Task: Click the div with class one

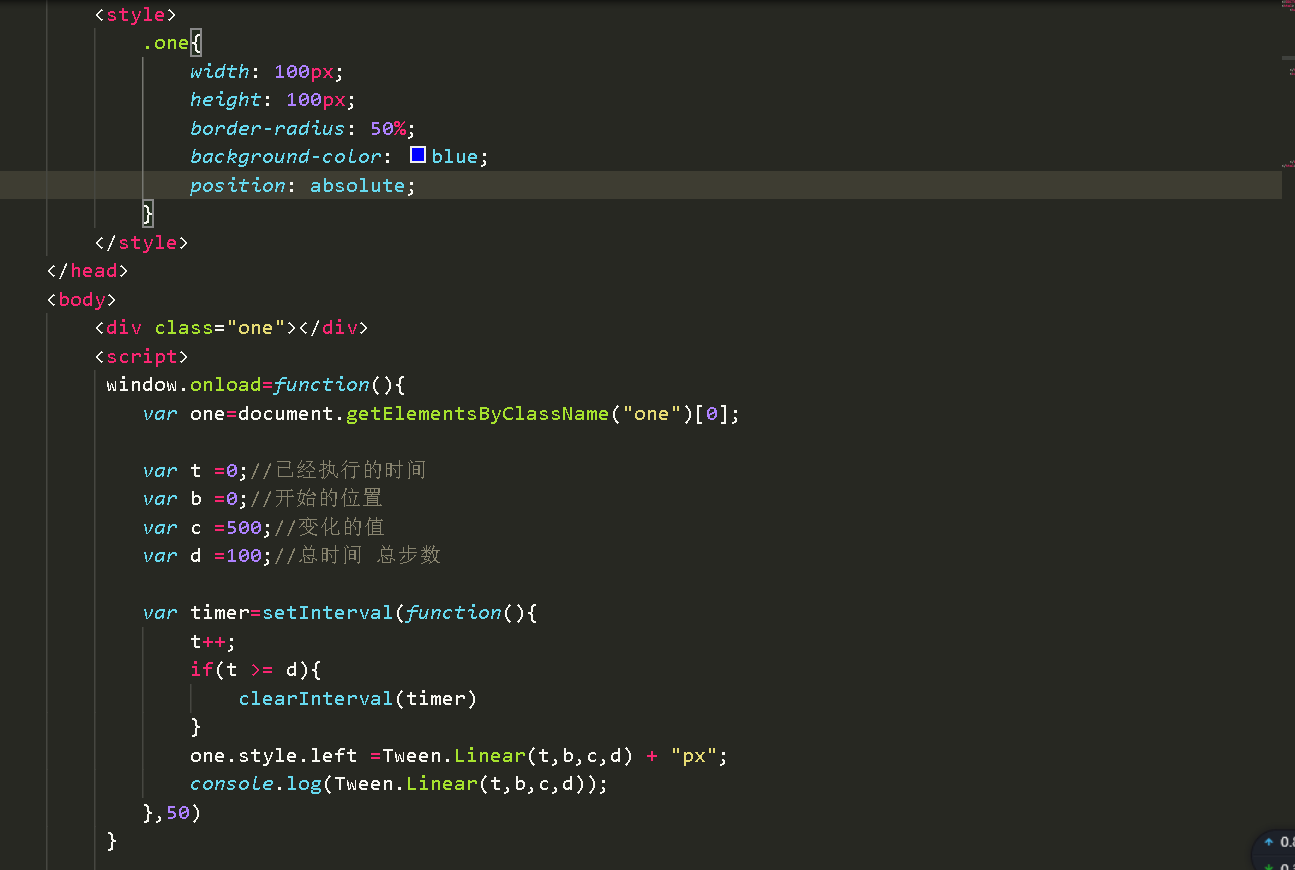Action: (230, 327)
